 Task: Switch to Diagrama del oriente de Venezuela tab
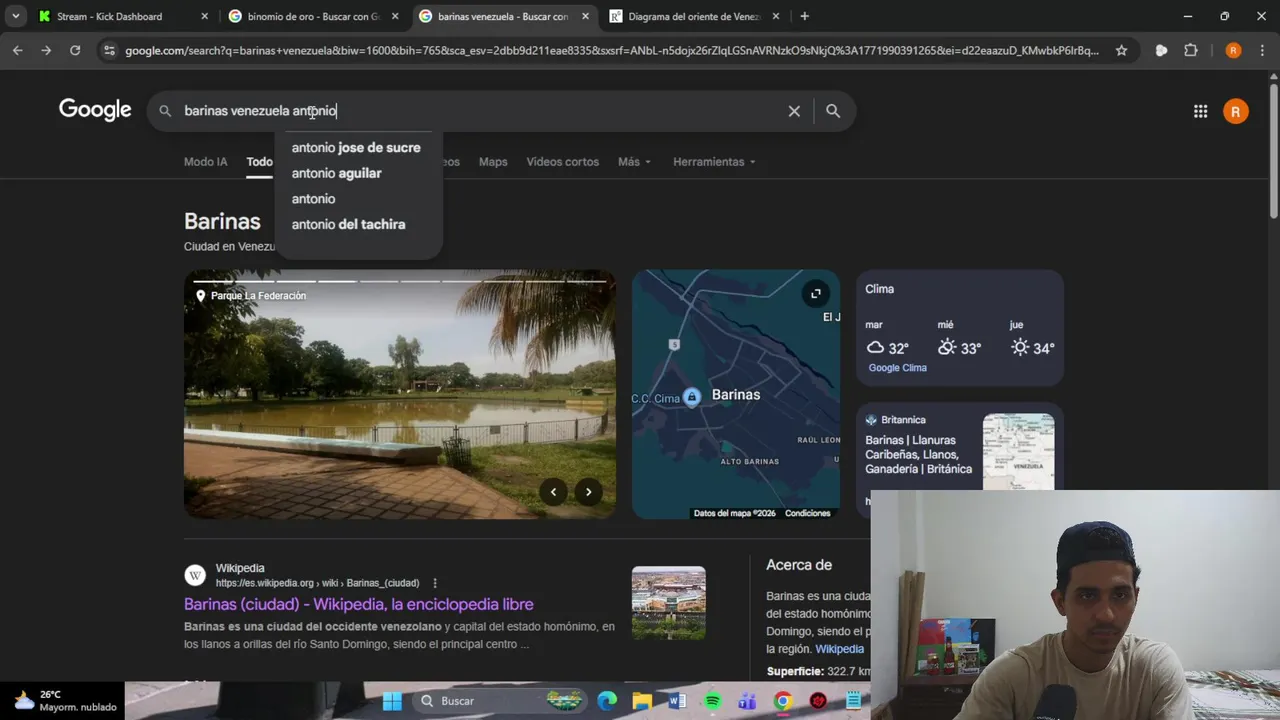(x=693, y=16)
